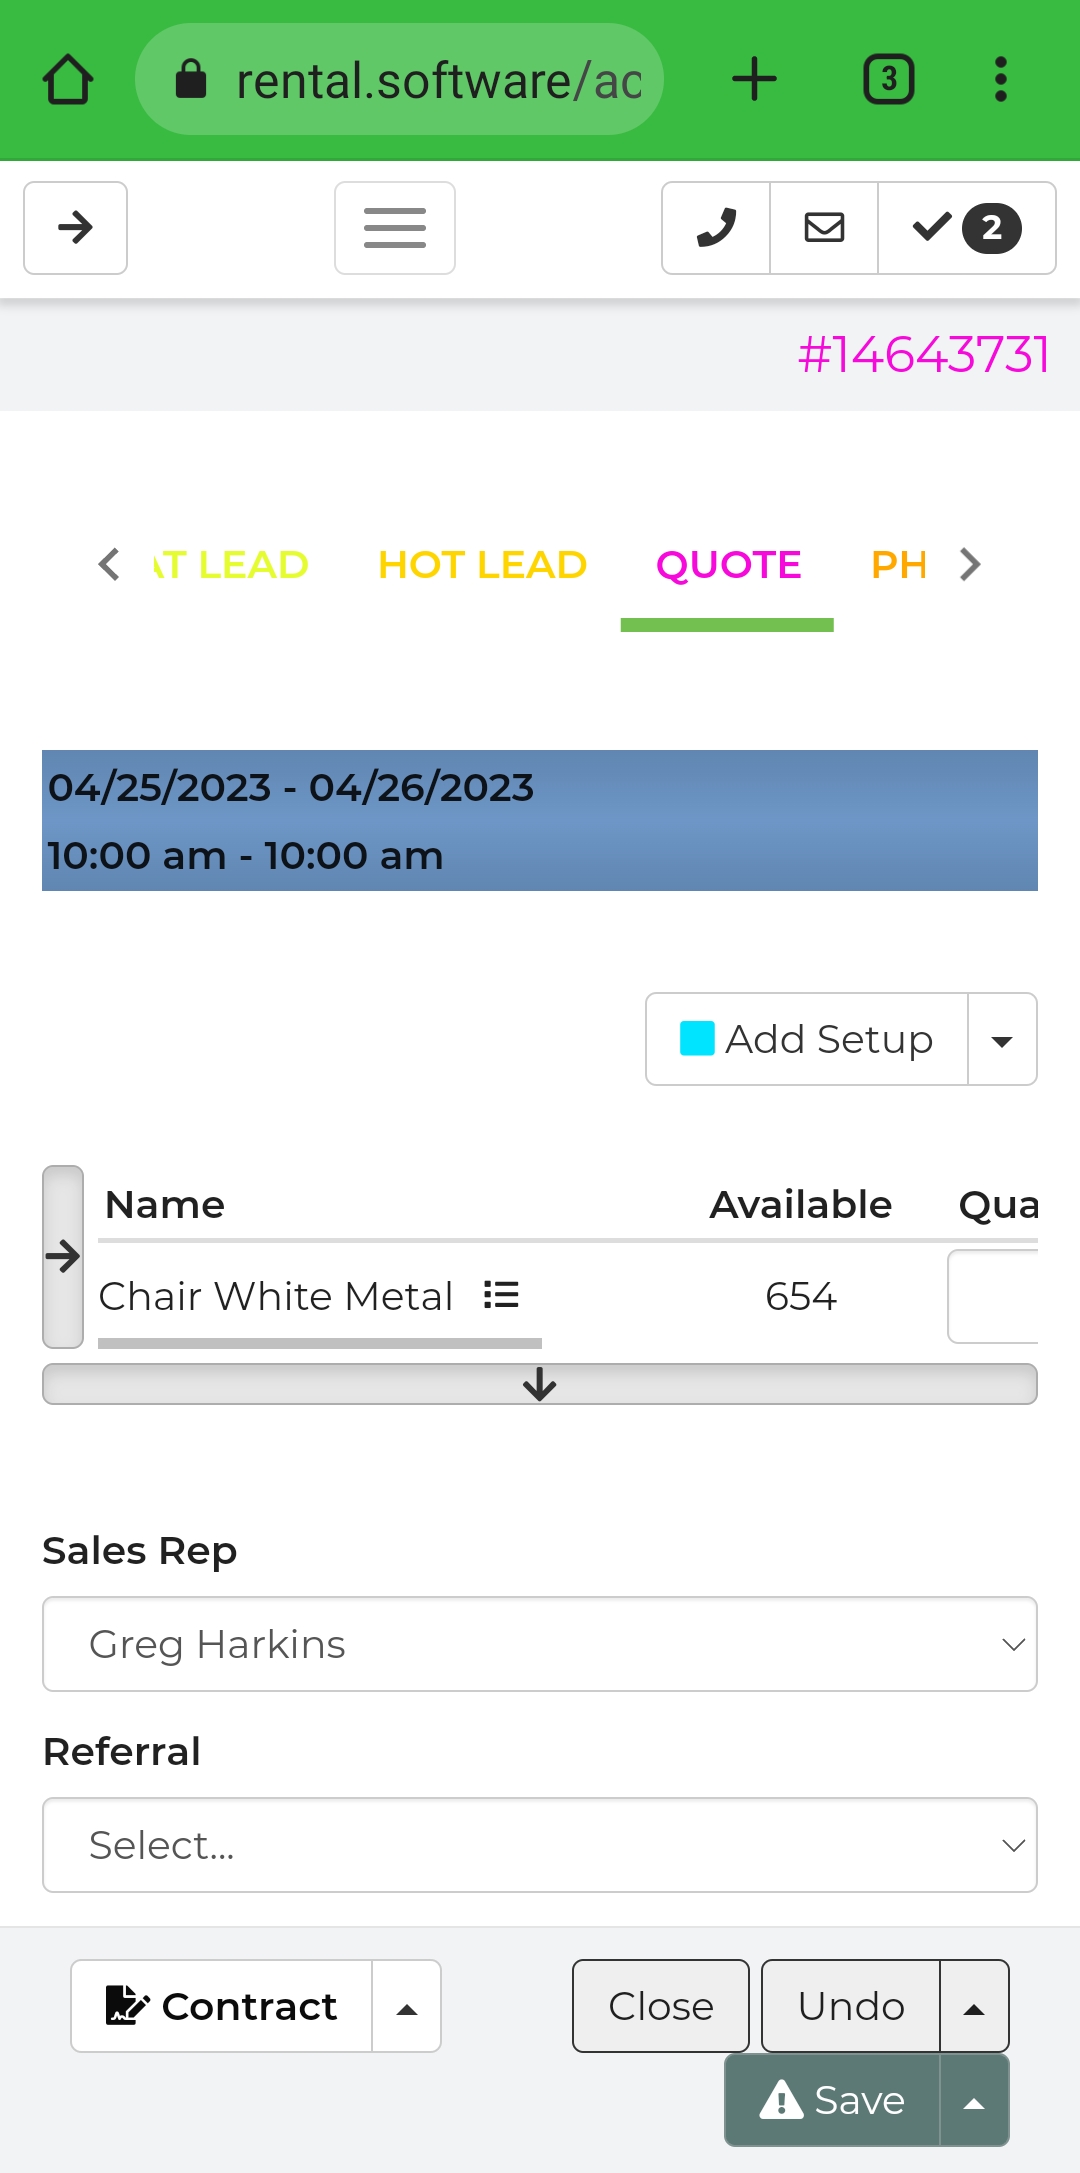Show tab switcher with 3 tabs
Screen dimensions: 1080x2173
889,80
